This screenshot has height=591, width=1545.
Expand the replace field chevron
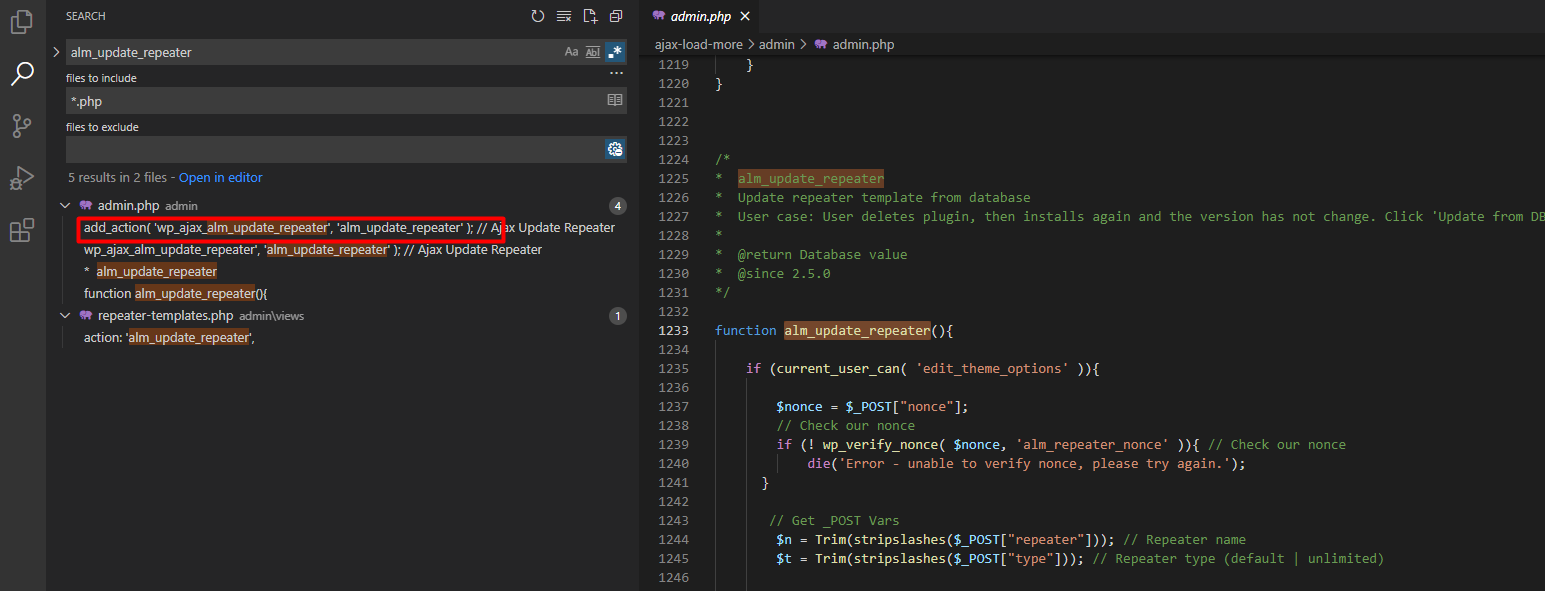(56, 52)
